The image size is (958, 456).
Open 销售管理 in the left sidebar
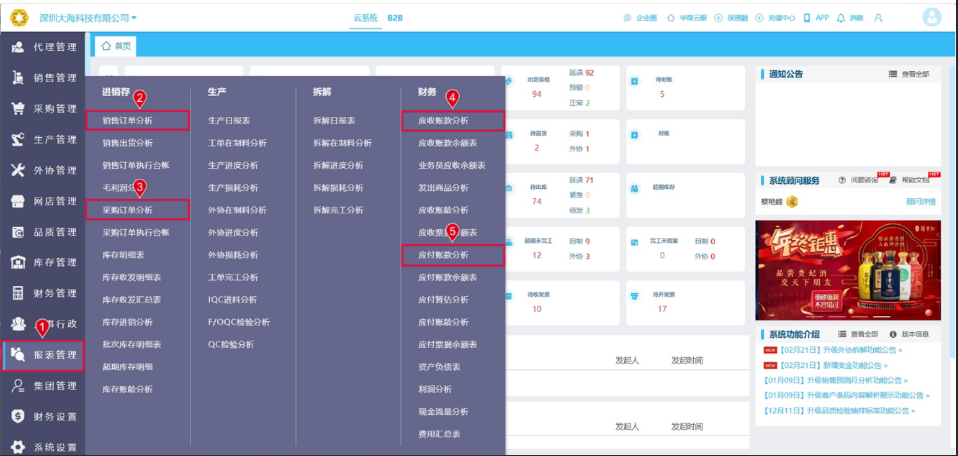[44, 78]
